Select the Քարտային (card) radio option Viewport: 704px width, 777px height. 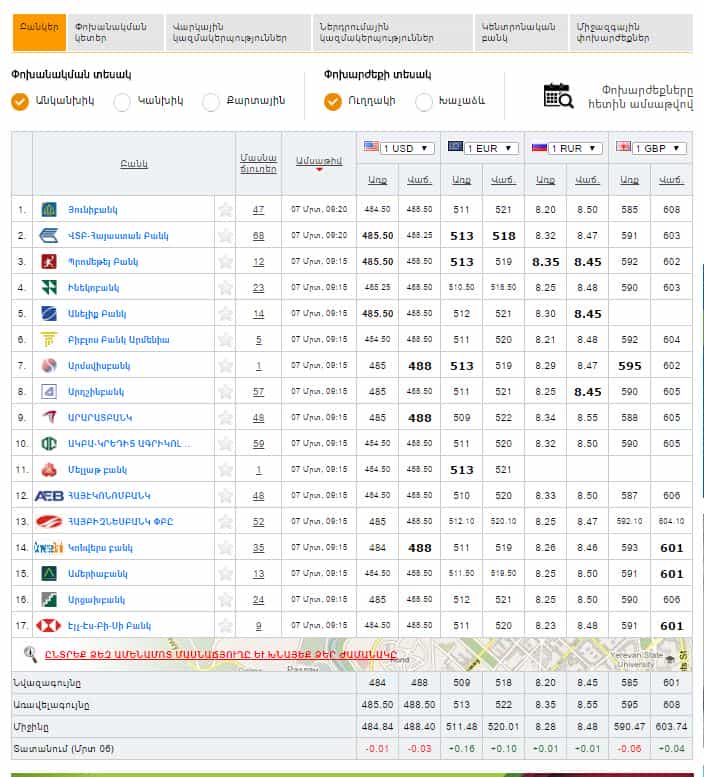pos(210,101)
